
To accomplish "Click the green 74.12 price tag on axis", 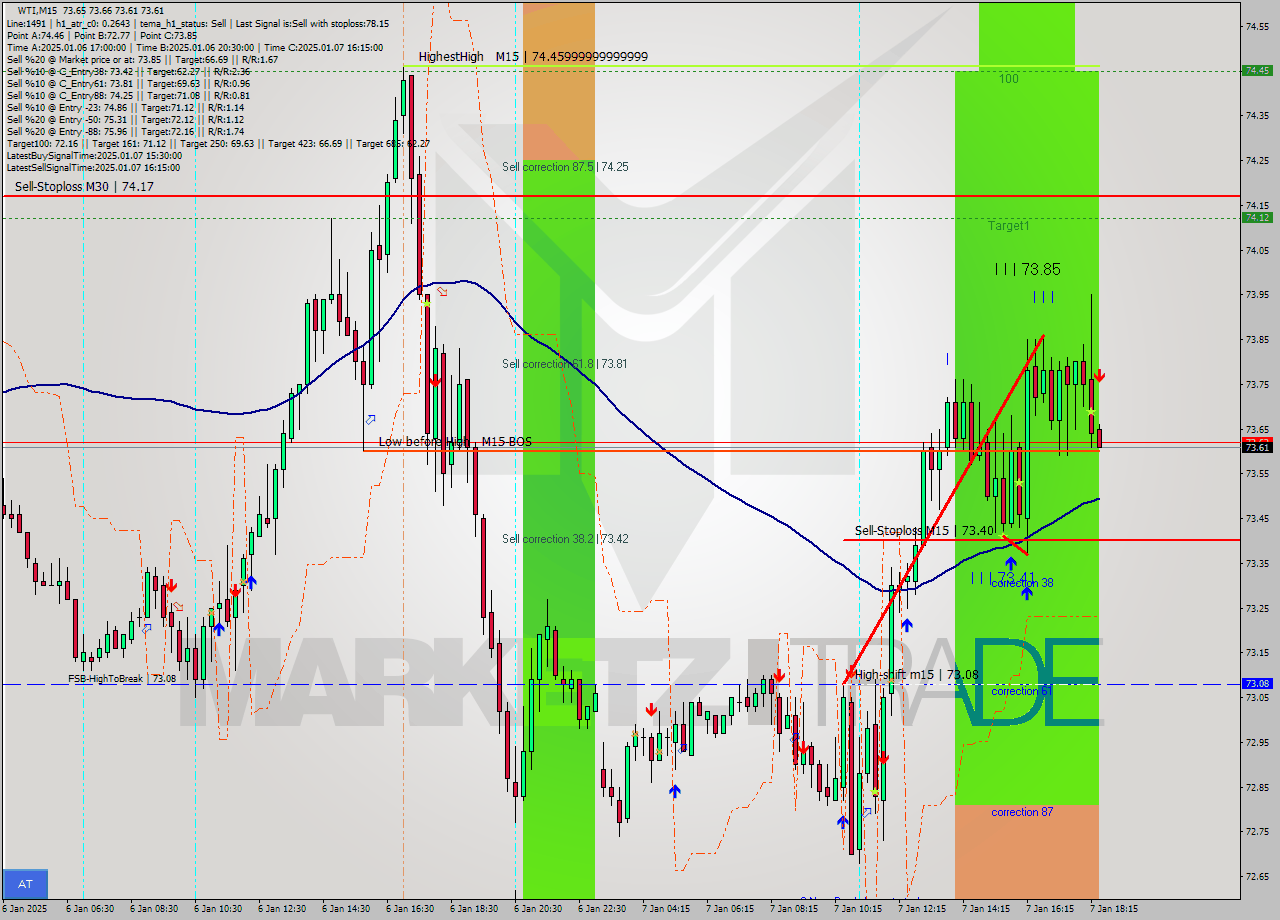I will (x=1257, y=217).
